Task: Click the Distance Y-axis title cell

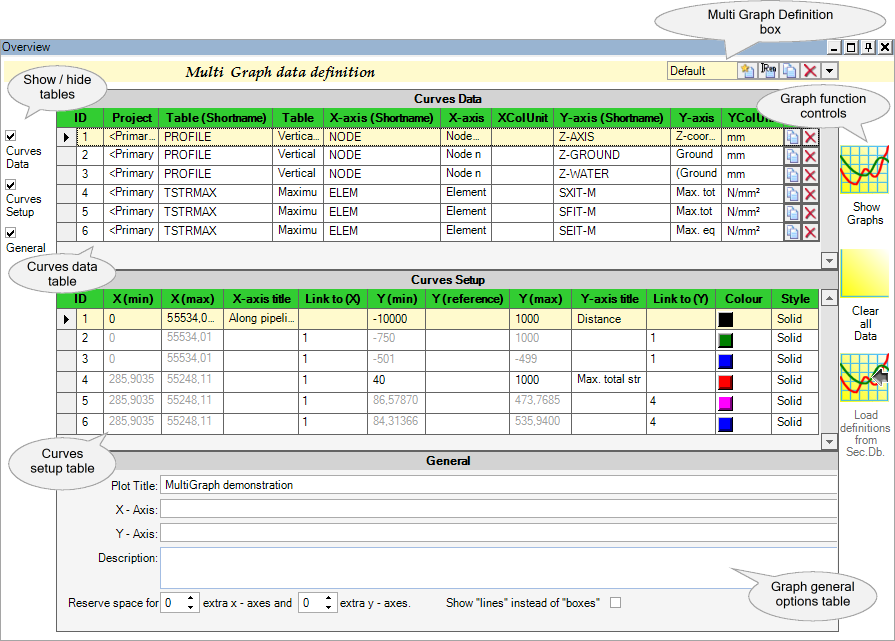Action: (x=608, y=319)
